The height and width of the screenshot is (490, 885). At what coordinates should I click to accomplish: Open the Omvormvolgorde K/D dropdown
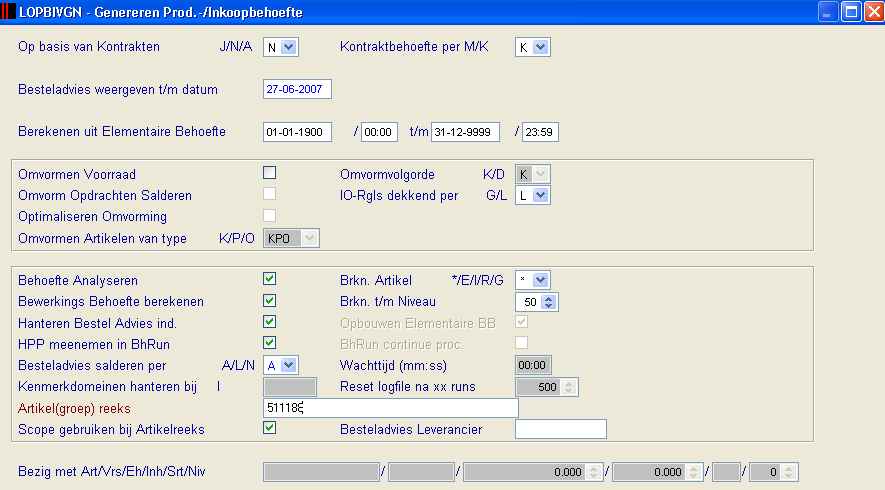540,174
